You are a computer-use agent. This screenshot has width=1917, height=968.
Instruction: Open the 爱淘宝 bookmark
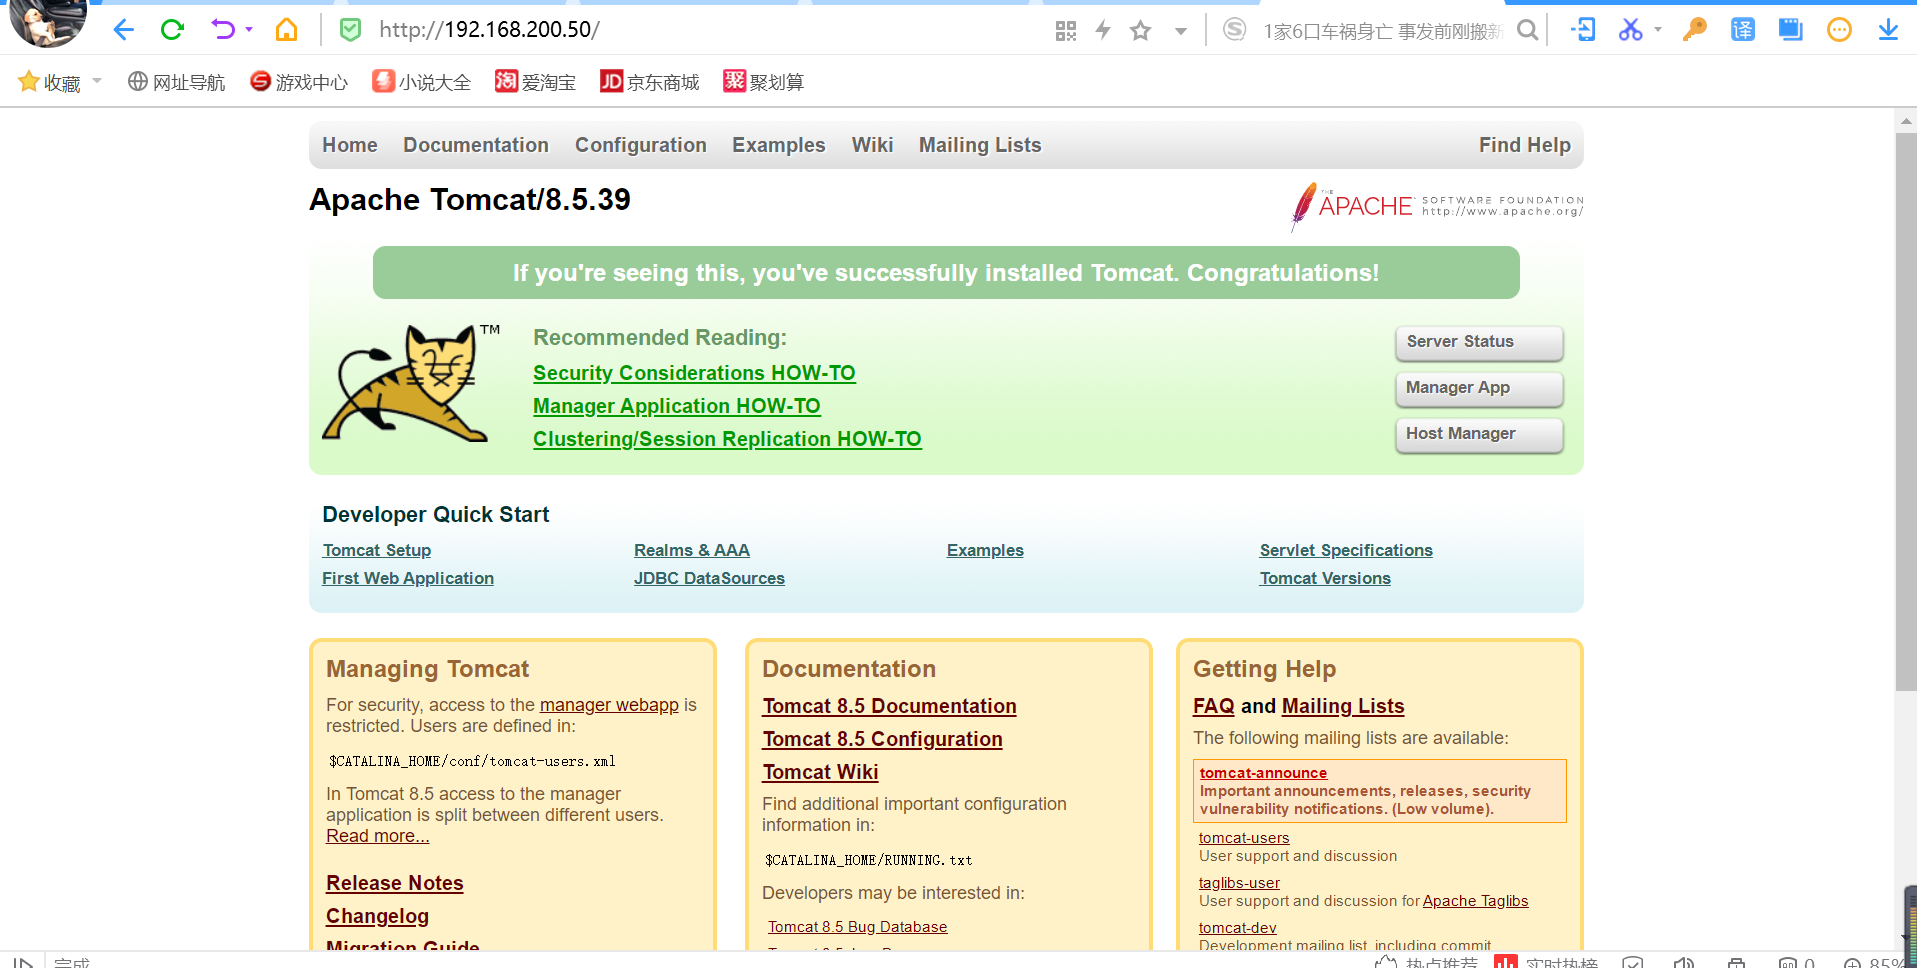[535, 82]
